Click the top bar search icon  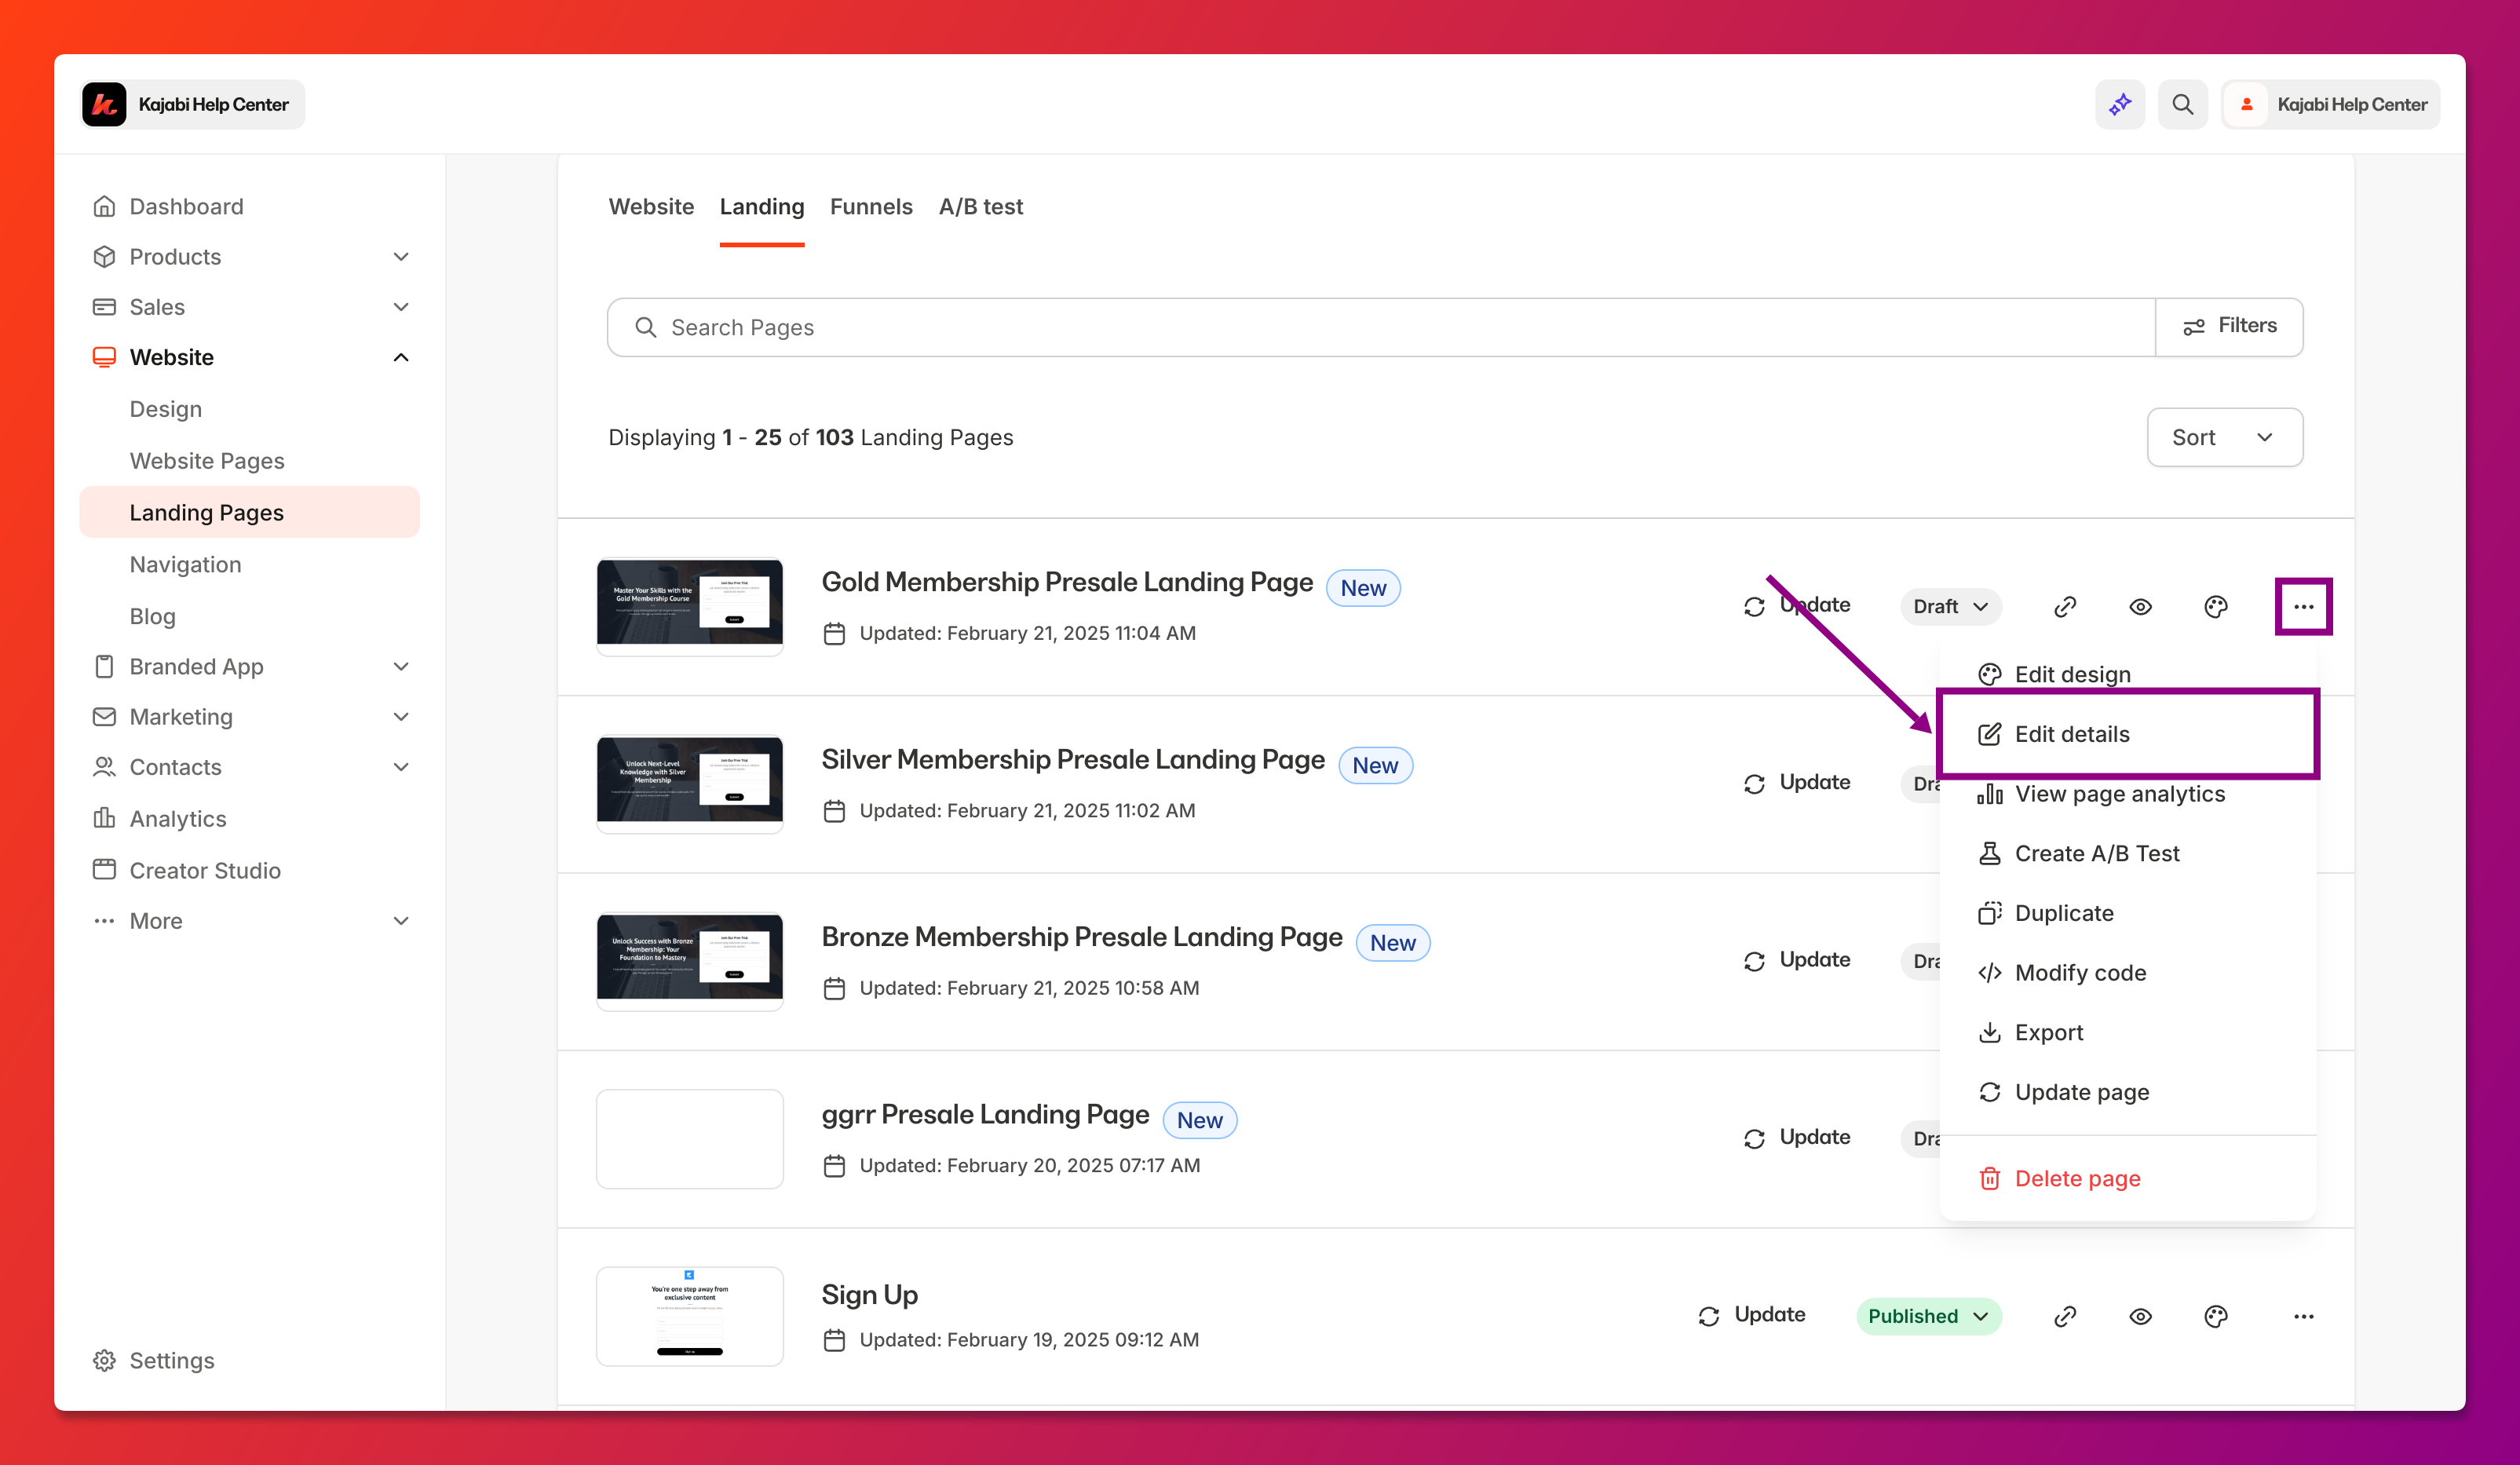[x=2182, y=104]
